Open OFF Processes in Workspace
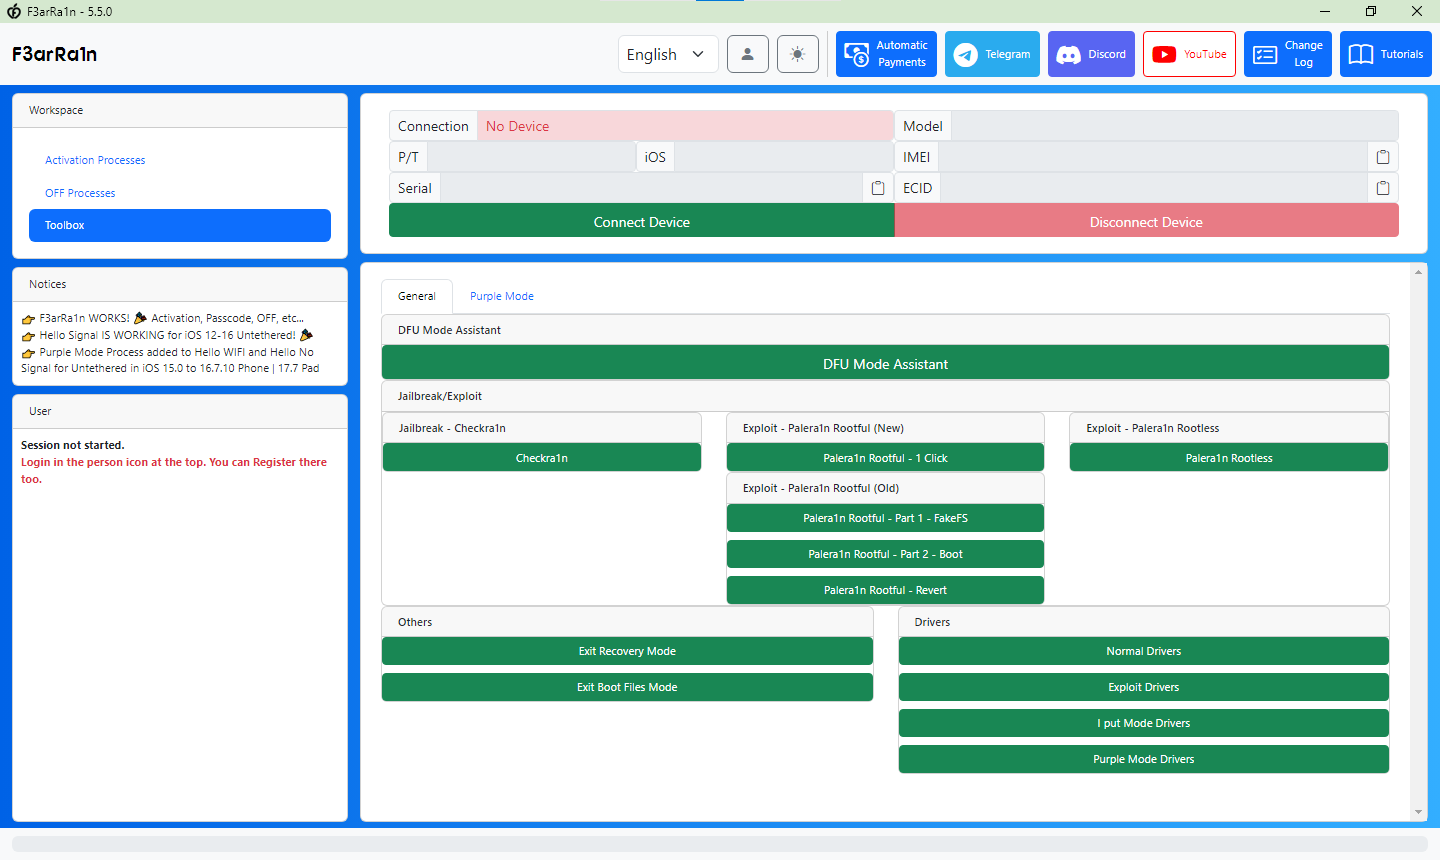 click(x=80, y=193)
